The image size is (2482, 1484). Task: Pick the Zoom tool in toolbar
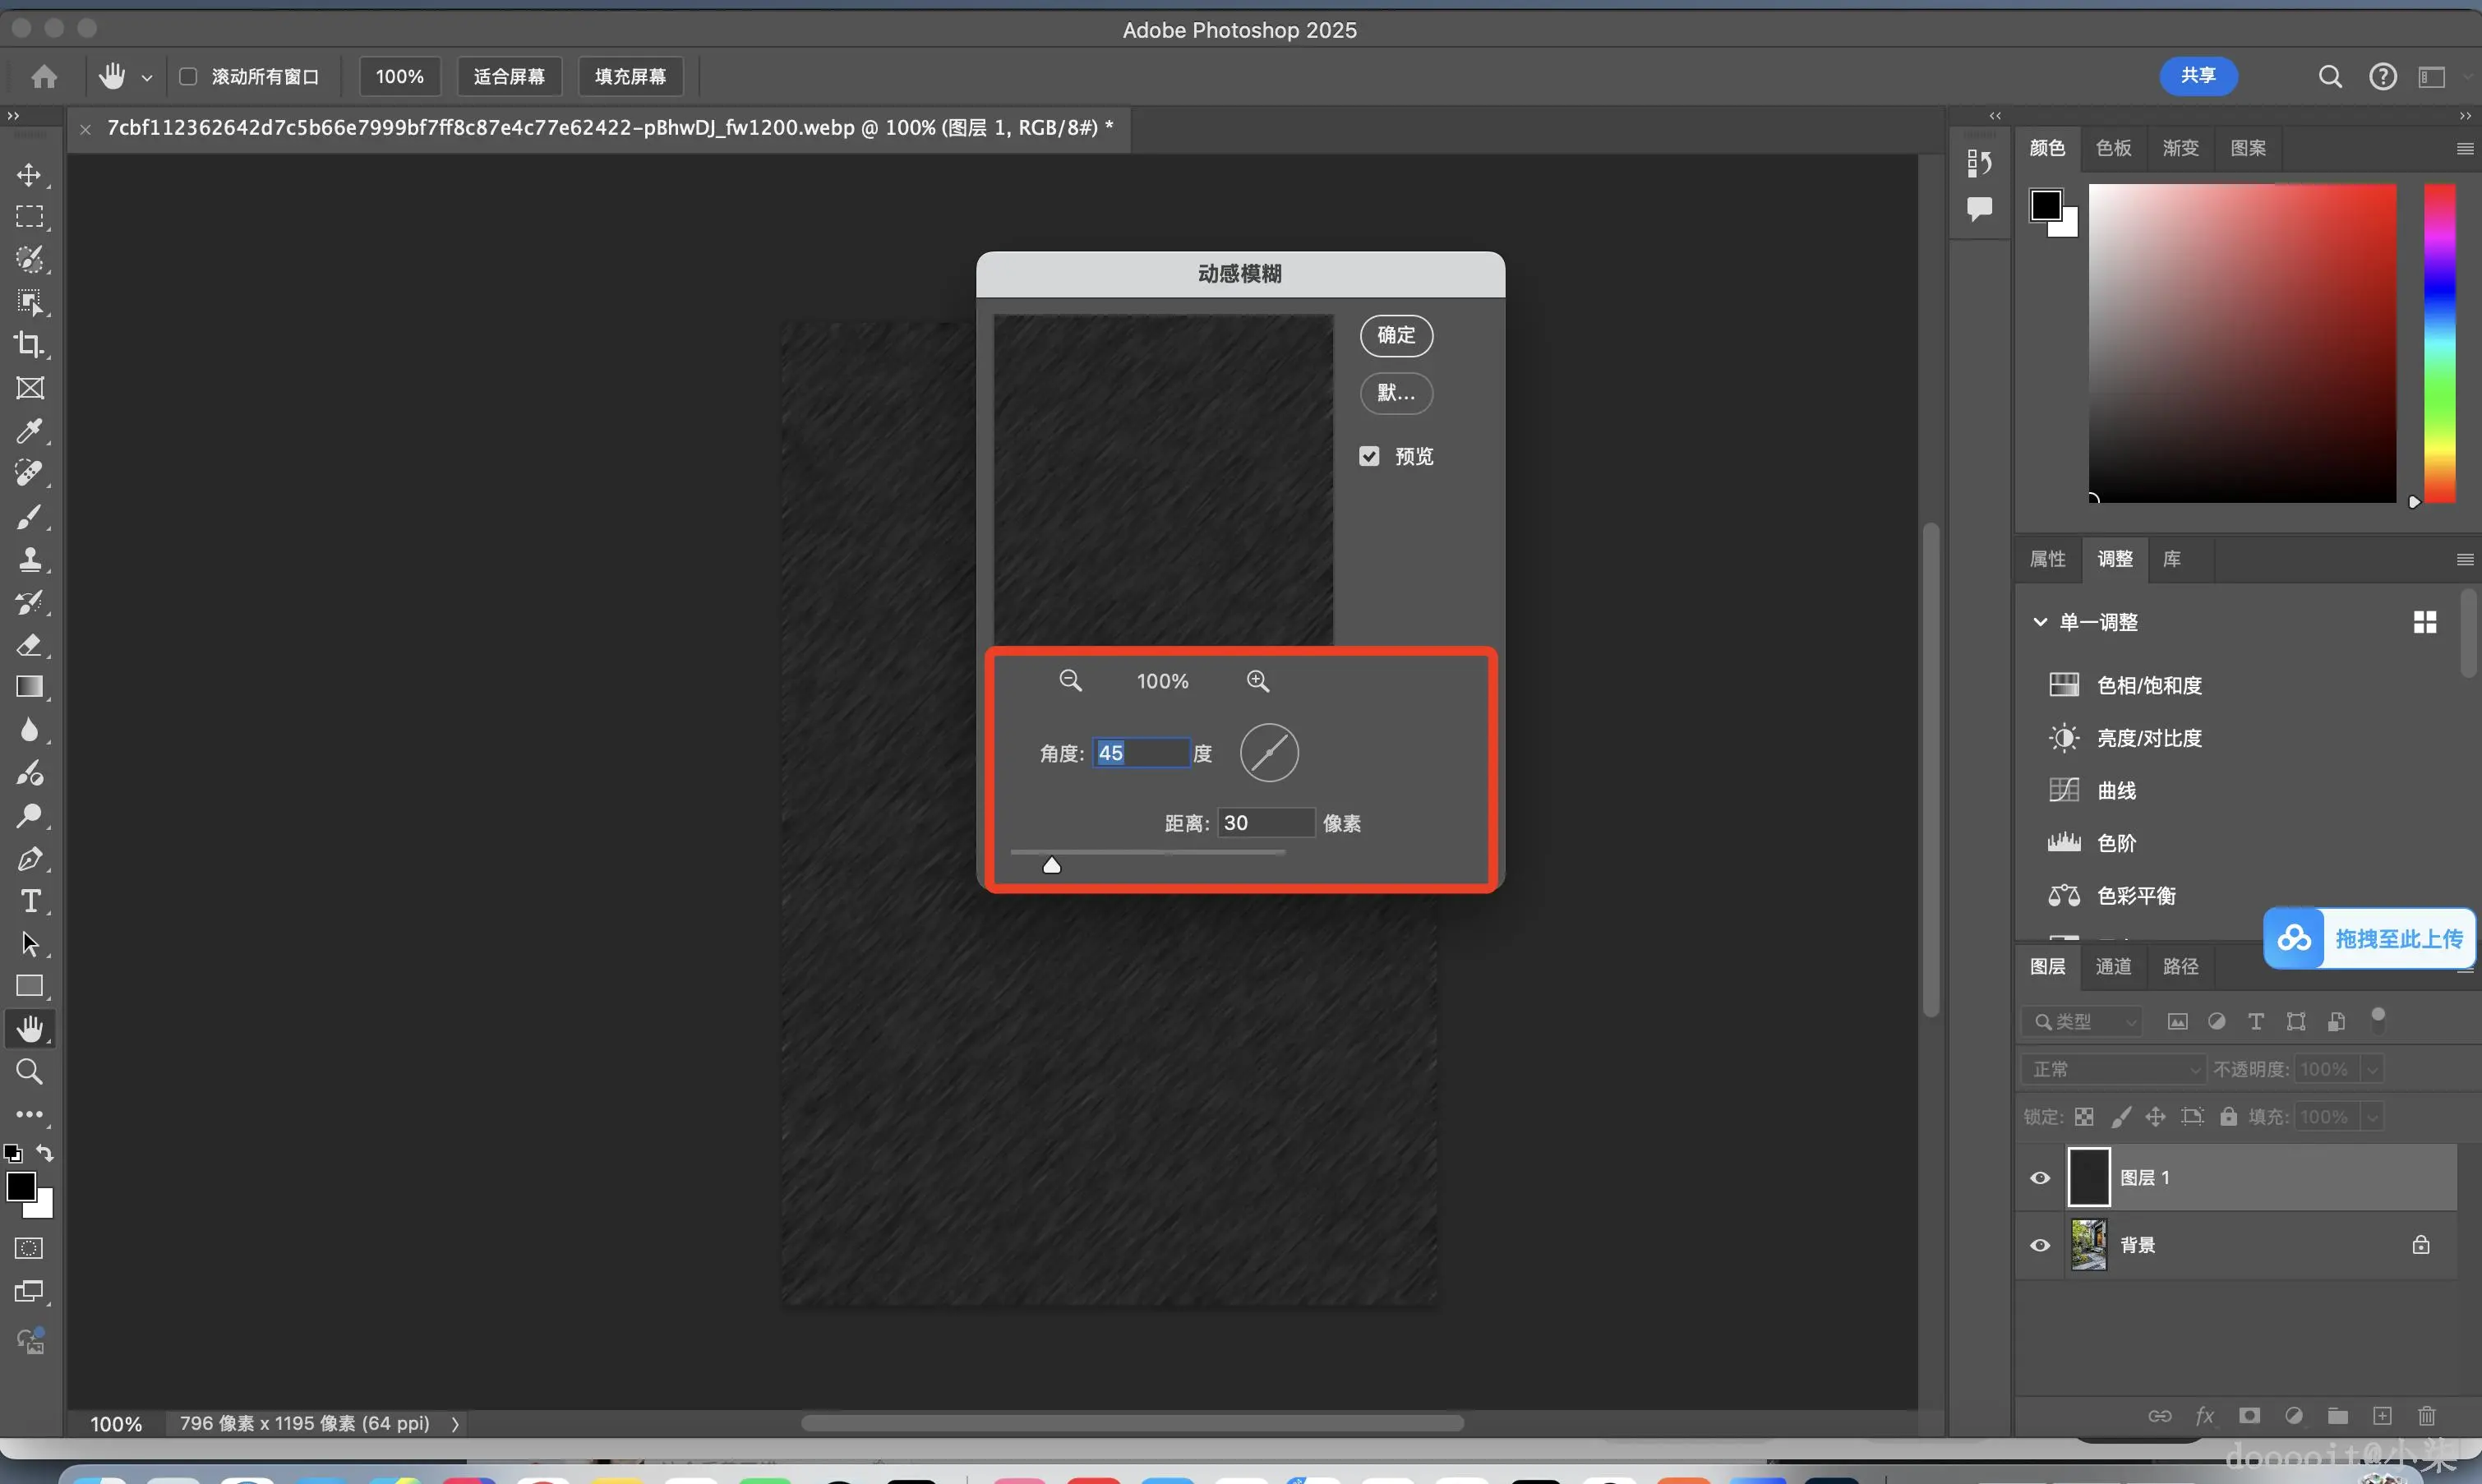tap(29, 1072)
